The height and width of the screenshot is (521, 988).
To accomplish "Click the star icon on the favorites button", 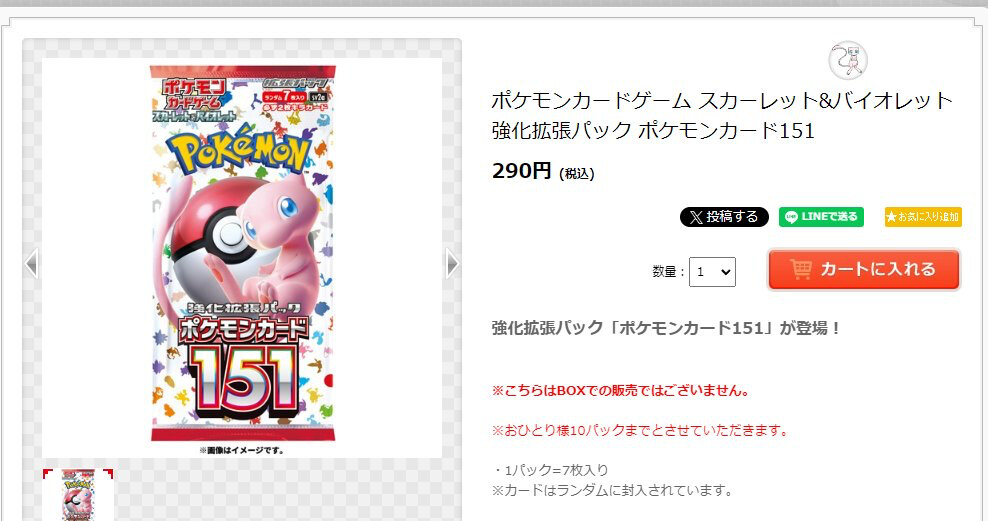I will click(x=891, y=217).
